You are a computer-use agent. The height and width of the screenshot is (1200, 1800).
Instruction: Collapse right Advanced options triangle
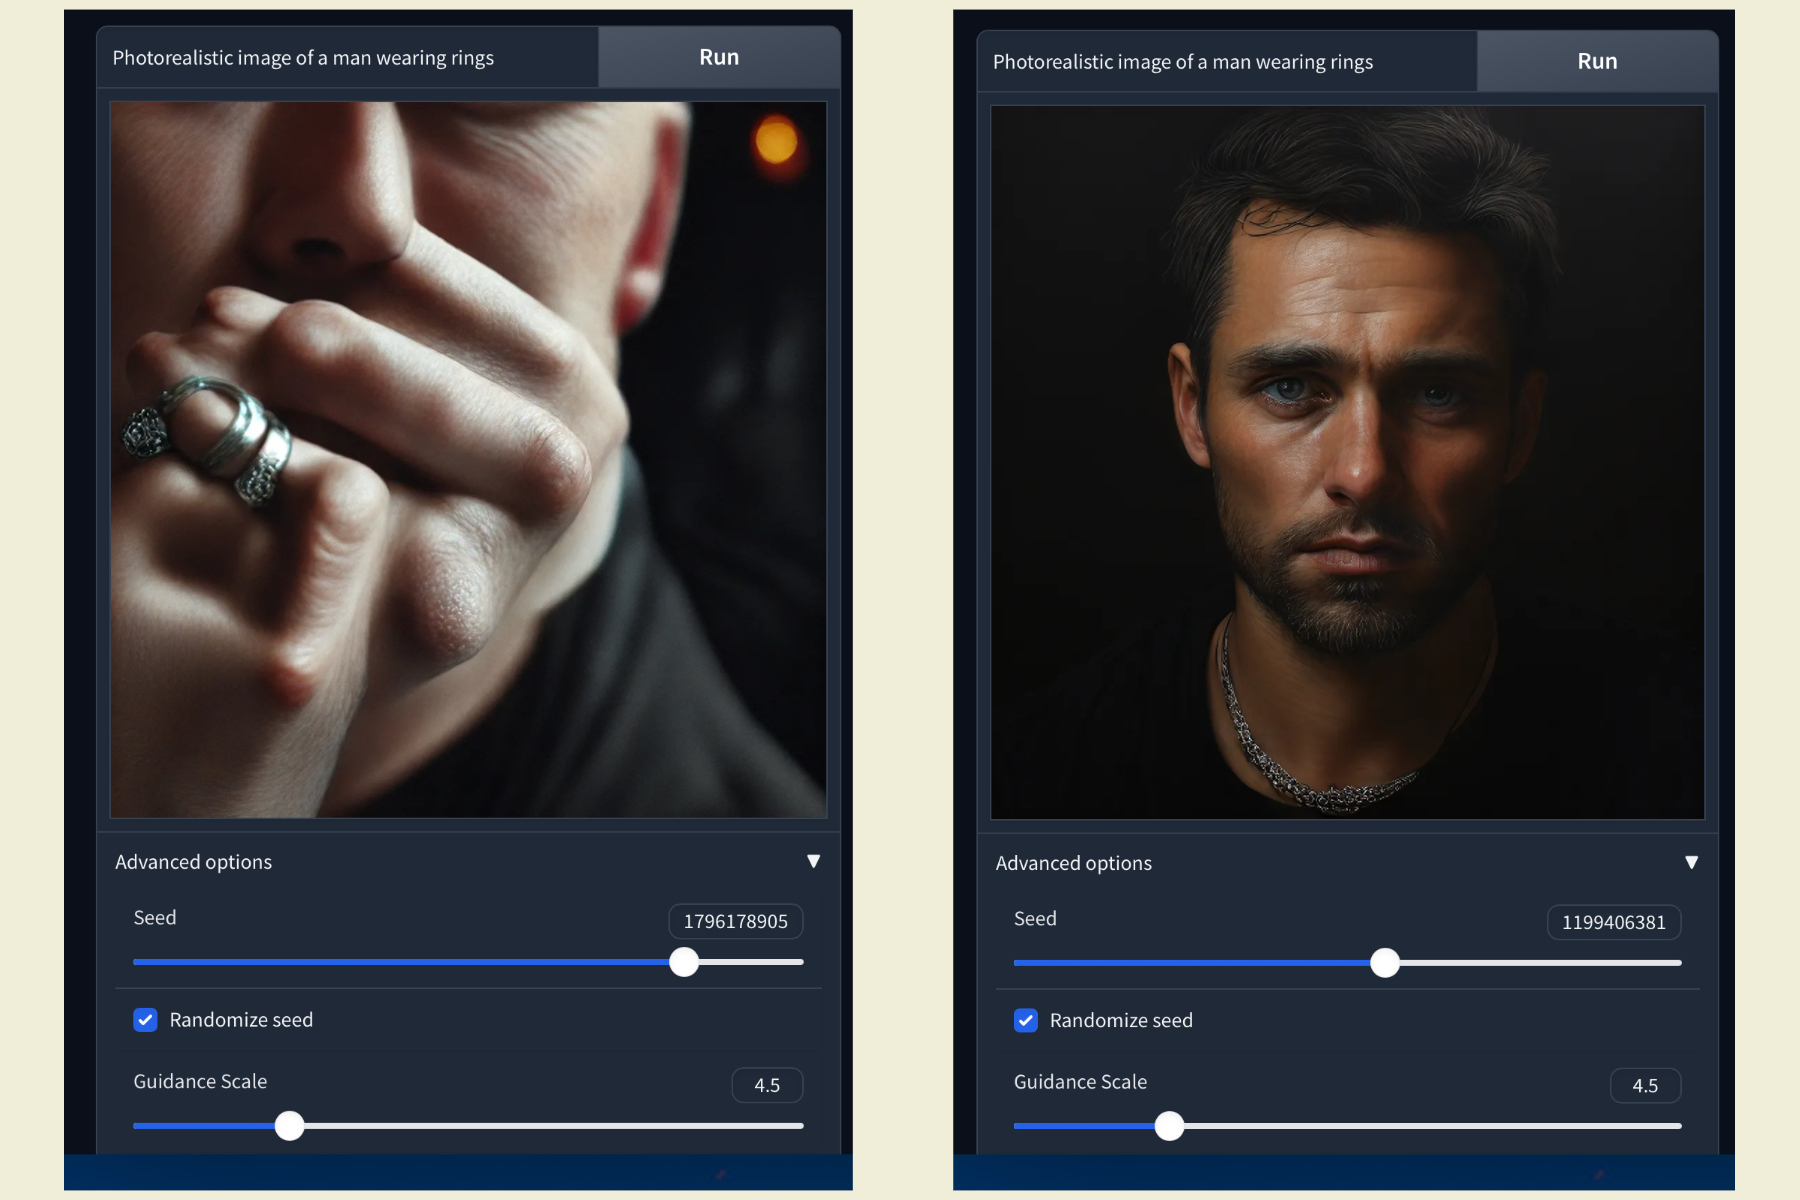click(x=1691, y=862)
